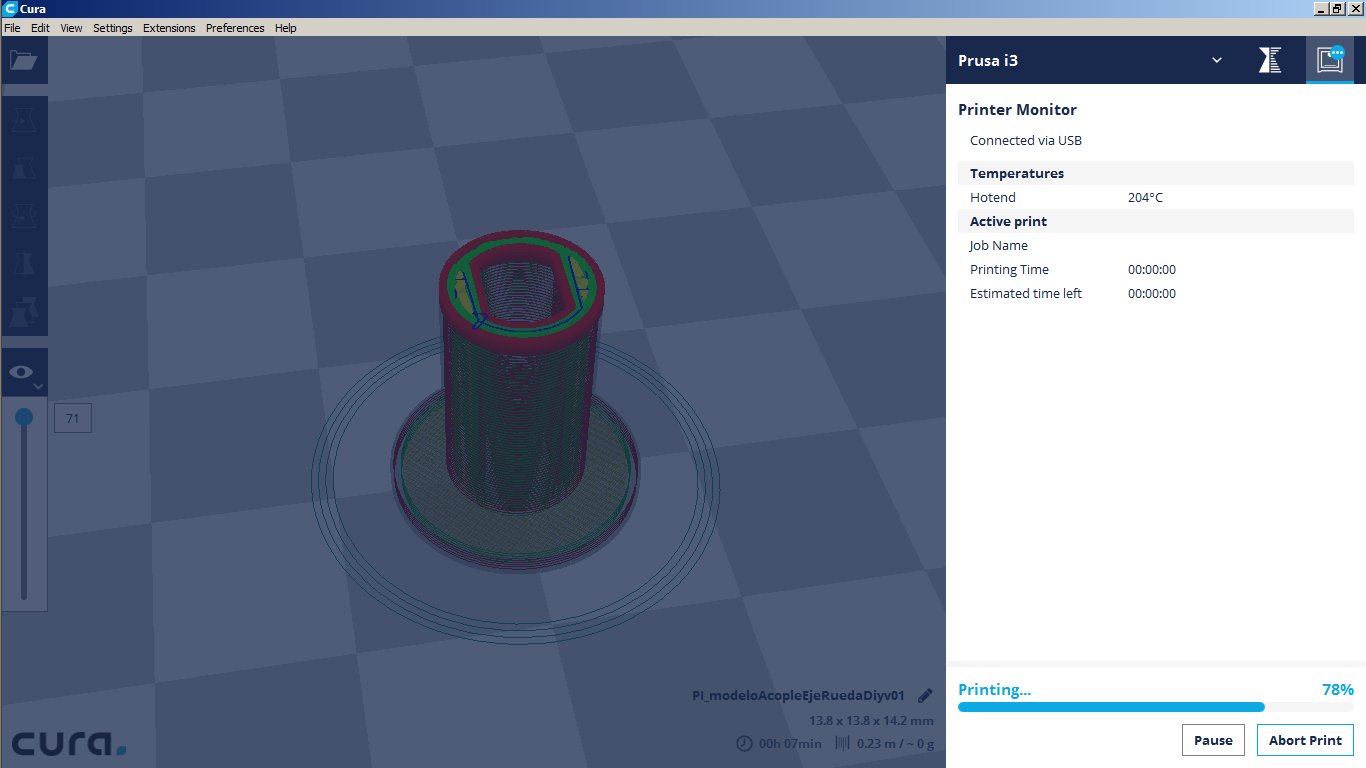Restore down the Cura window
Image resolution: width=1366 pixels, height=768 pixels.
[1338, 8]
